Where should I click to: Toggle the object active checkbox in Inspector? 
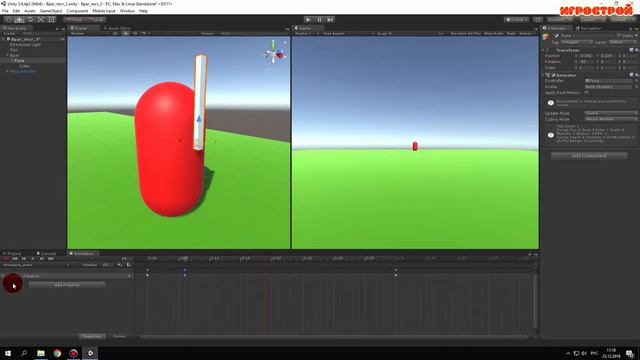pos(556,36)
